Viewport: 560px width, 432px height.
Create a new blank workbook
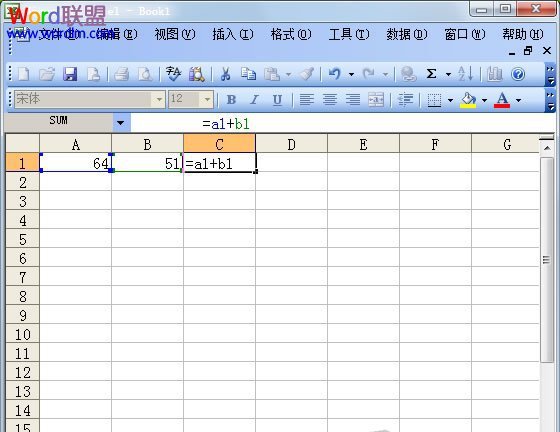(x=24, y=74)
